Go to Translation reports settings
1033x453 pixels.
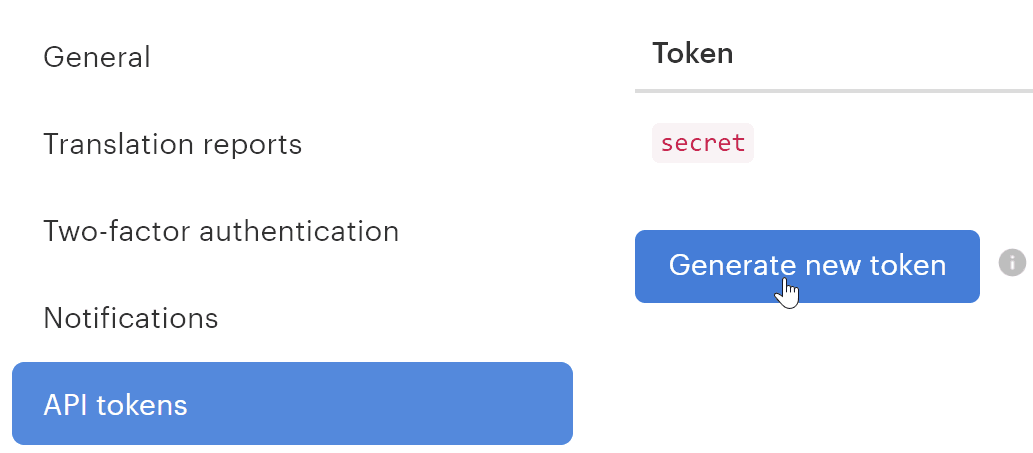(x=172, y=144)
